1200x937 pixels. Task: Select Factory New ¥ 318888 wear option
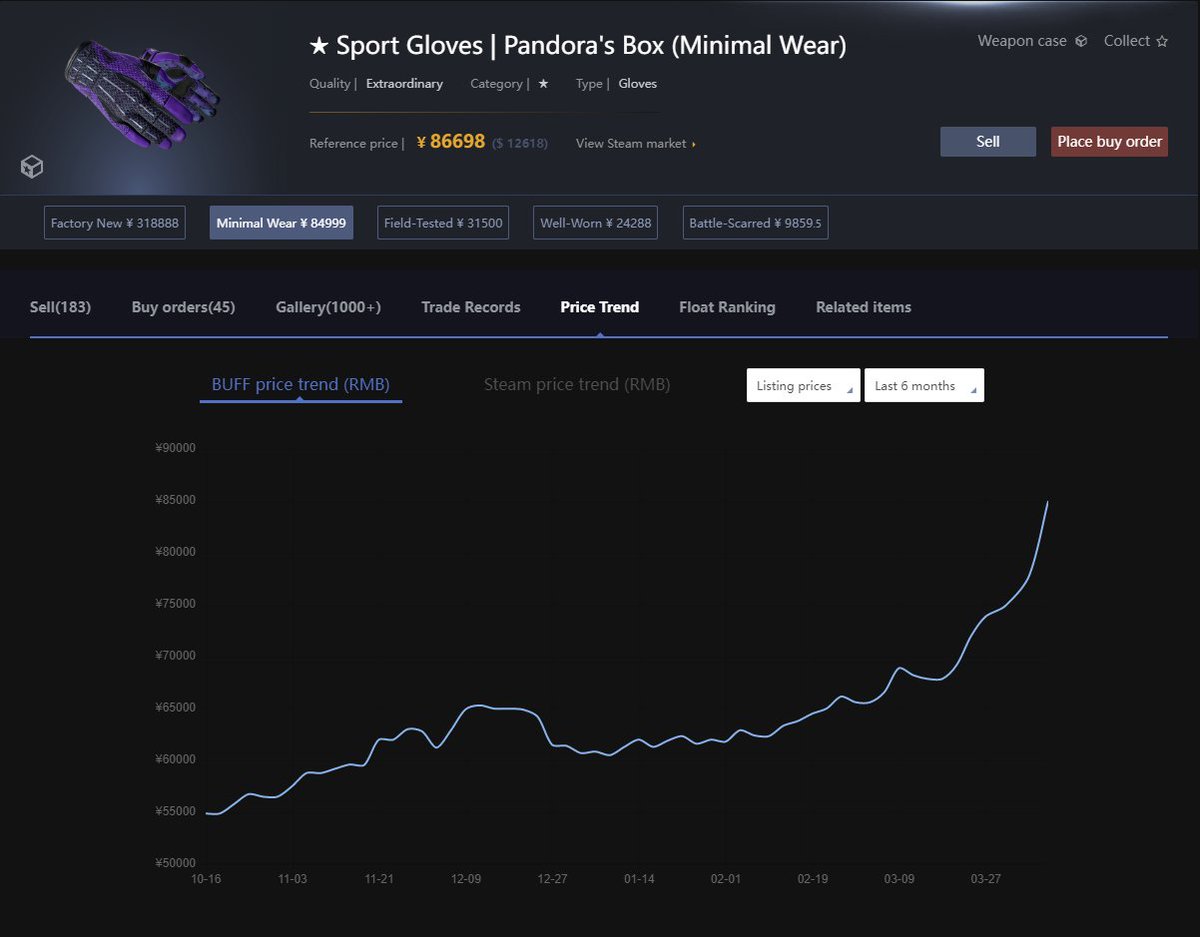[x=115, y=223]
